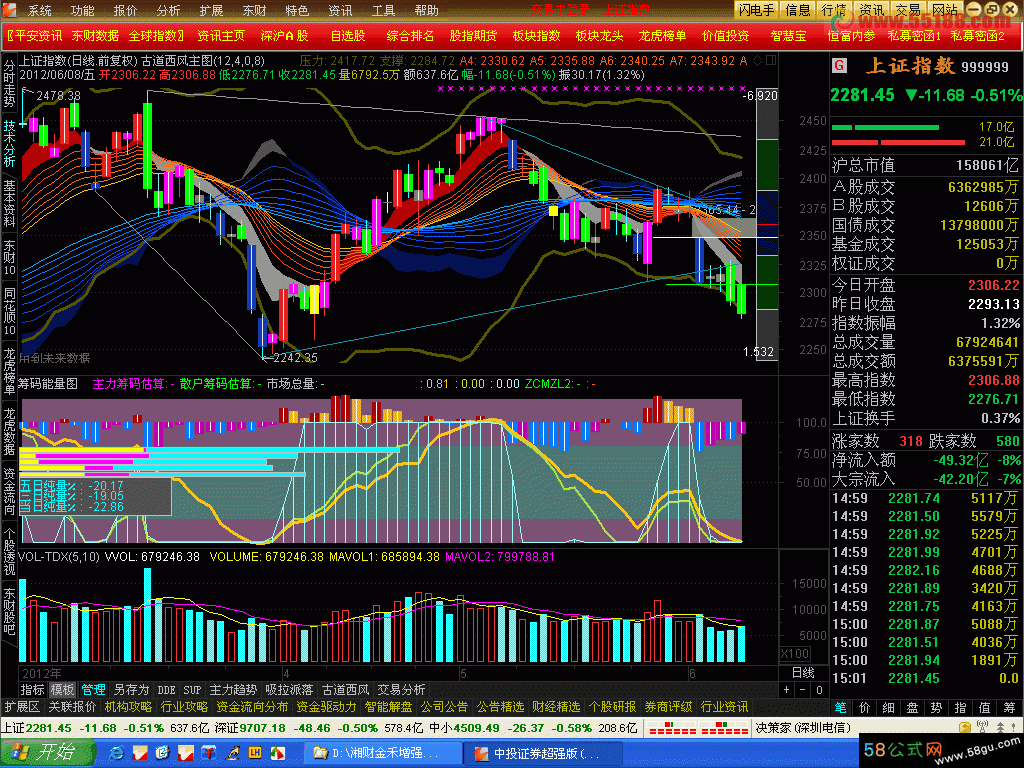Open 智慧宝 in red toolbar

point(788,36)
